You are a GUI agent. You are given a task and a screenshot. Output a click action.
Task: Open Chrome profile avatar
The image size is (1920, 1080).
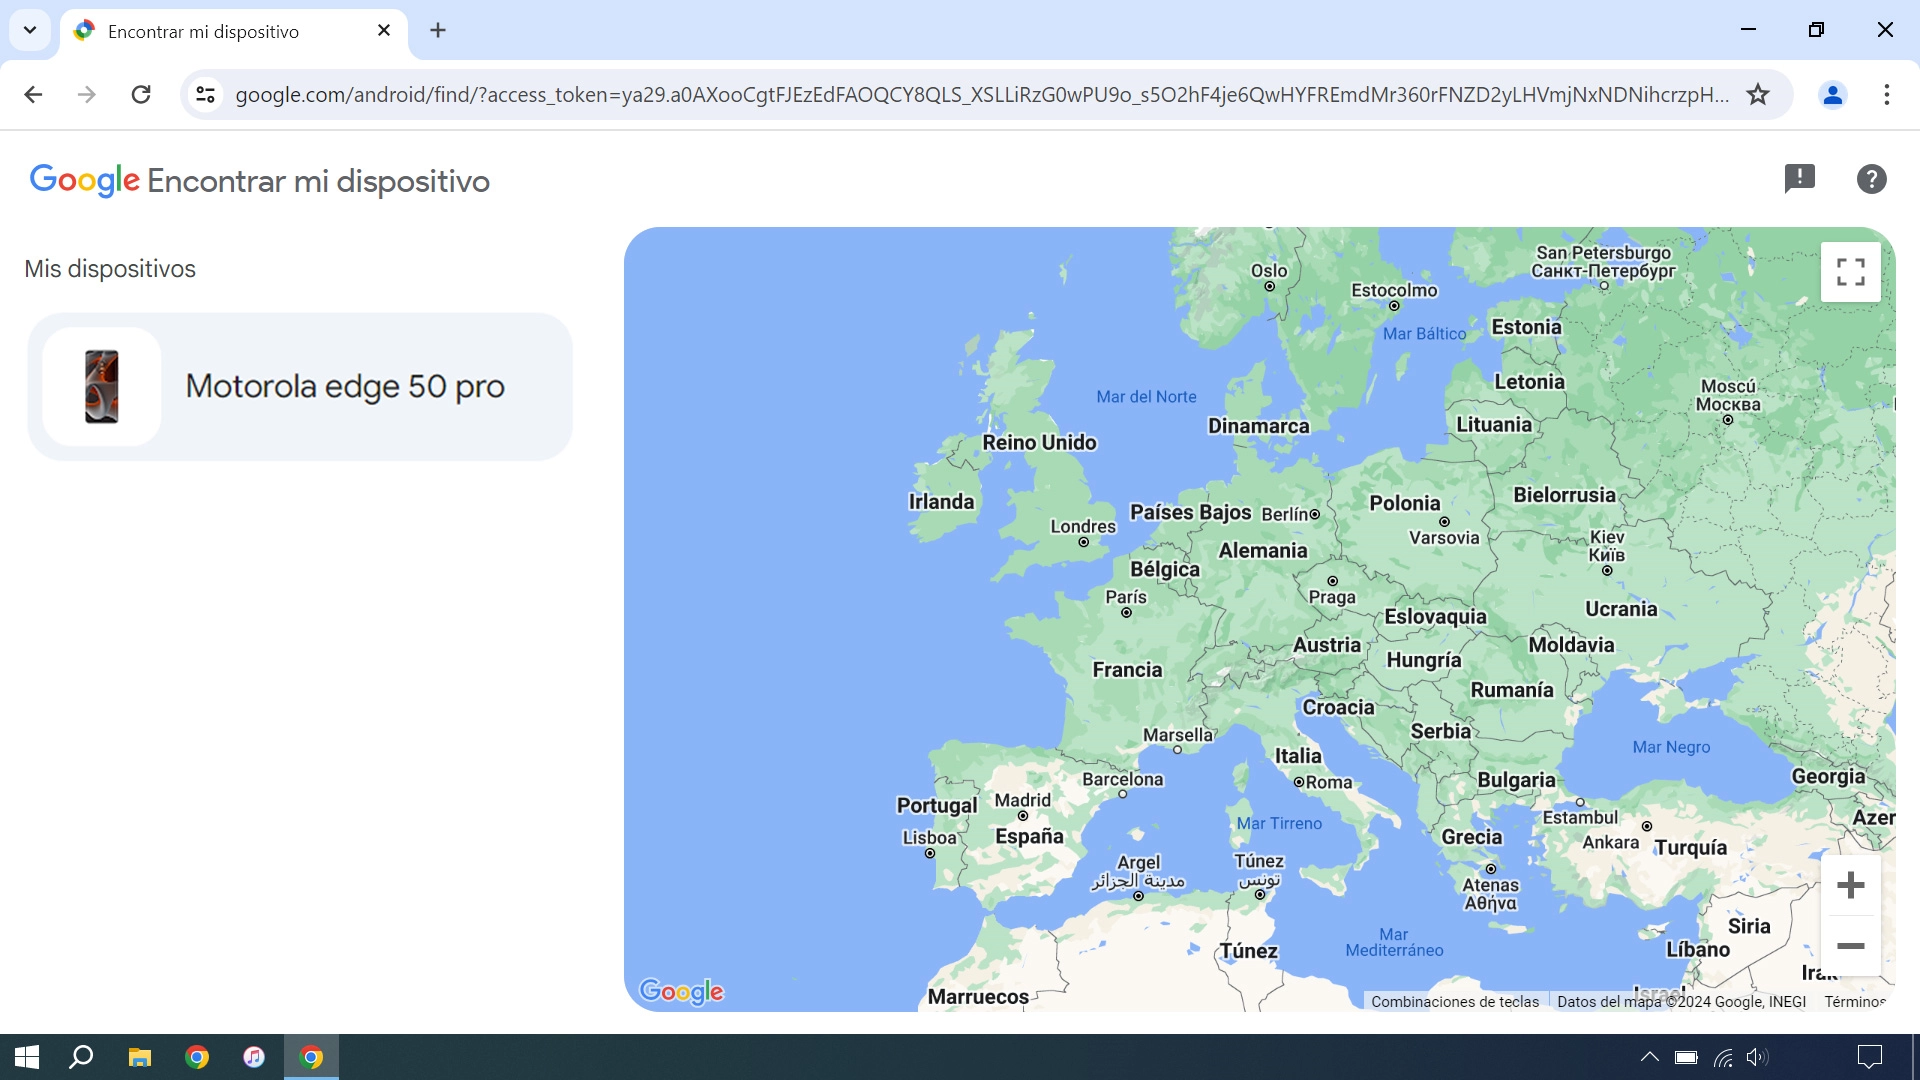click(1832, 95)
